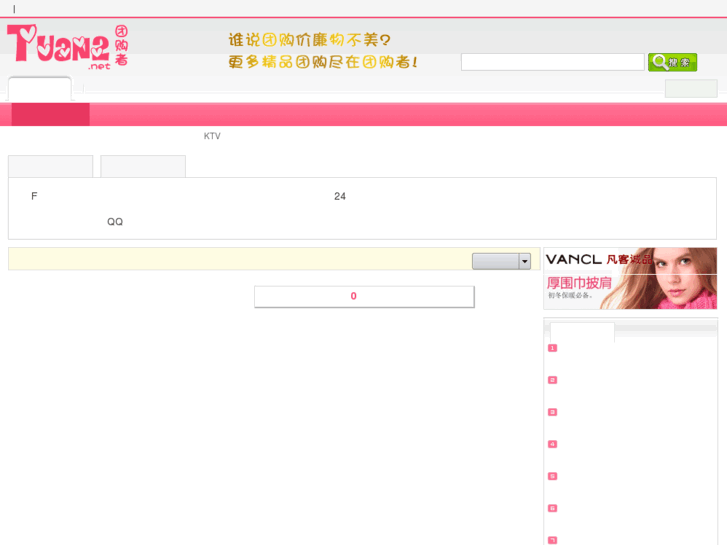Image resolution: width=727 pixels, height=545 pixels.
Task: Select the white tab below the logo
Action: [x=40, y=88]
